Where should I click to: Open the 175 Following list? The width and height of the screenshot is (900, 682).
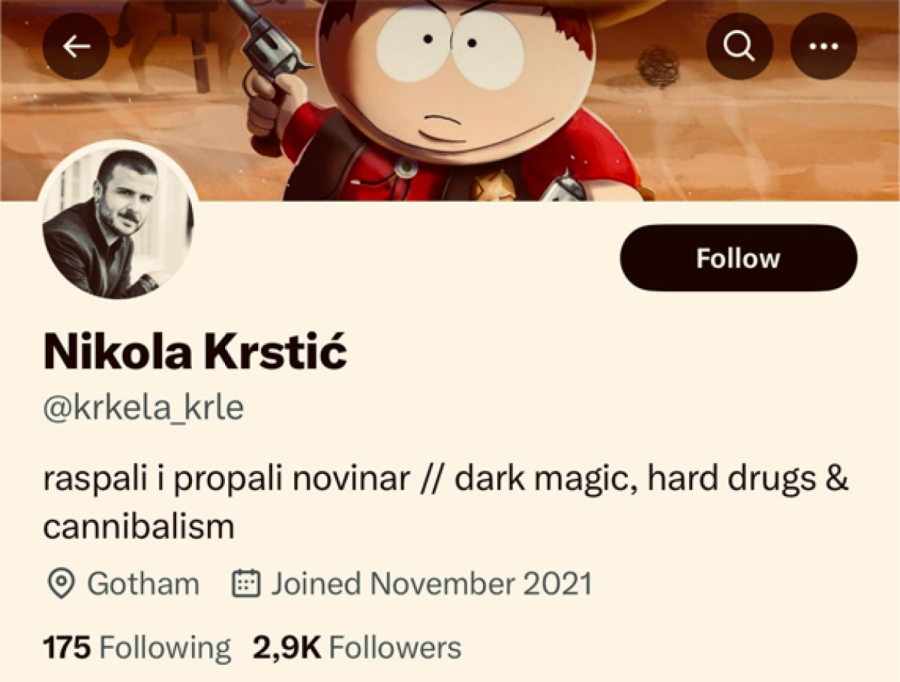click(x=135, y=648)
